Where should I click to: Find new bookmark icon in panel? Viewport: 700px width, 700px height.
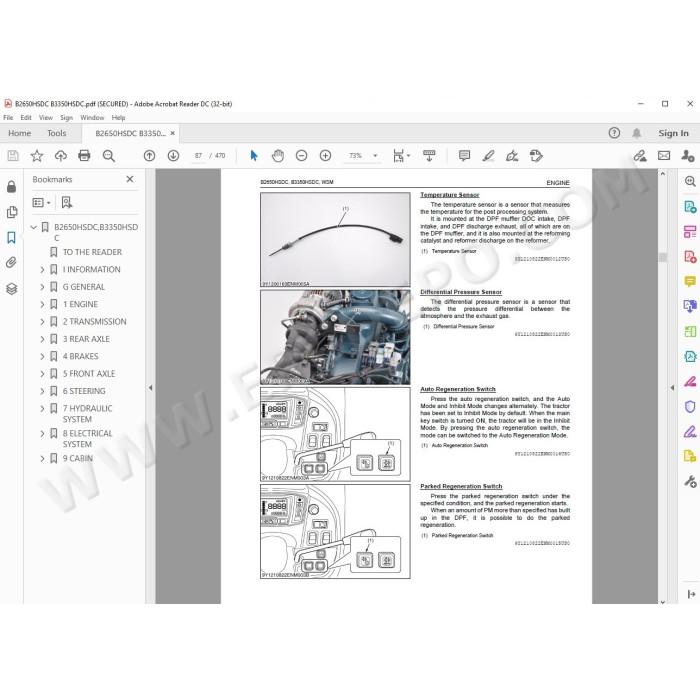[67, 203]
